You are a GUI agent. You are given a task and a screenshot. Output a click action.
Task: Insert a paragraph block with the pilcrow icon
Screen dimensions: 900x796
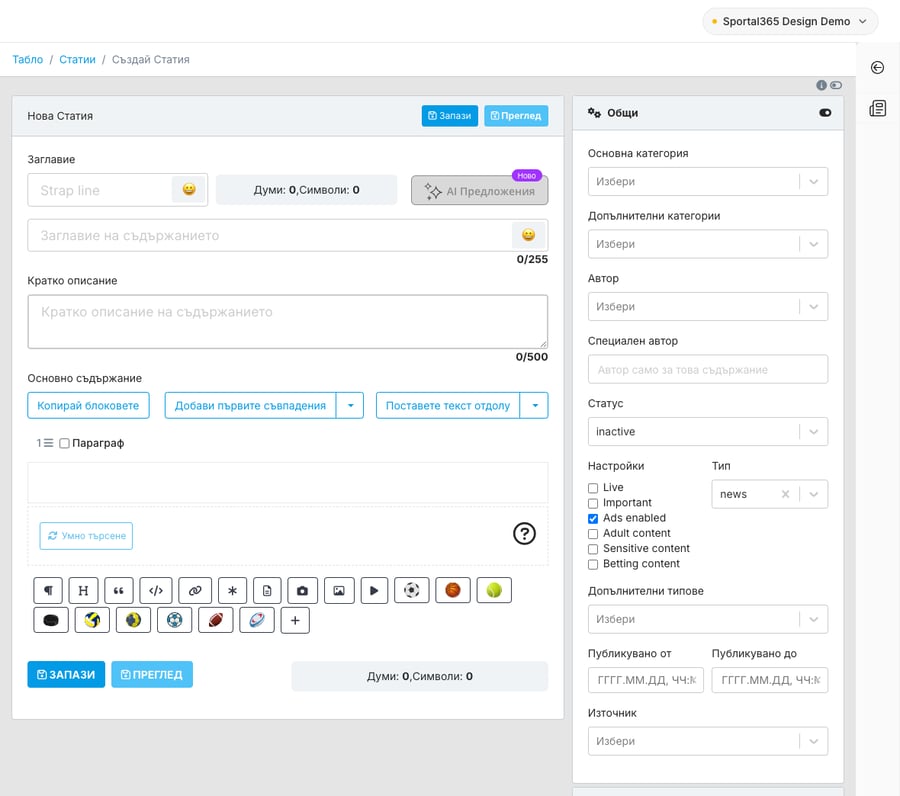point(48,590)
